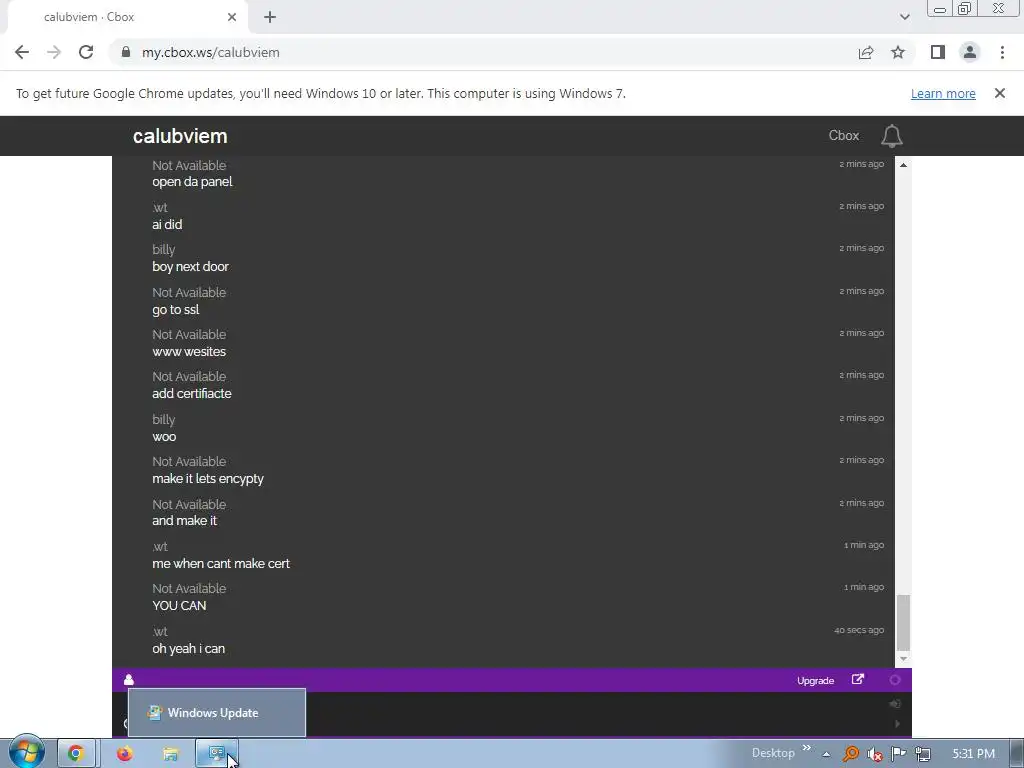Screen dimensions: 1024x768
Task: Click the 5:31 PM clock
Action: tap(974, 754)
